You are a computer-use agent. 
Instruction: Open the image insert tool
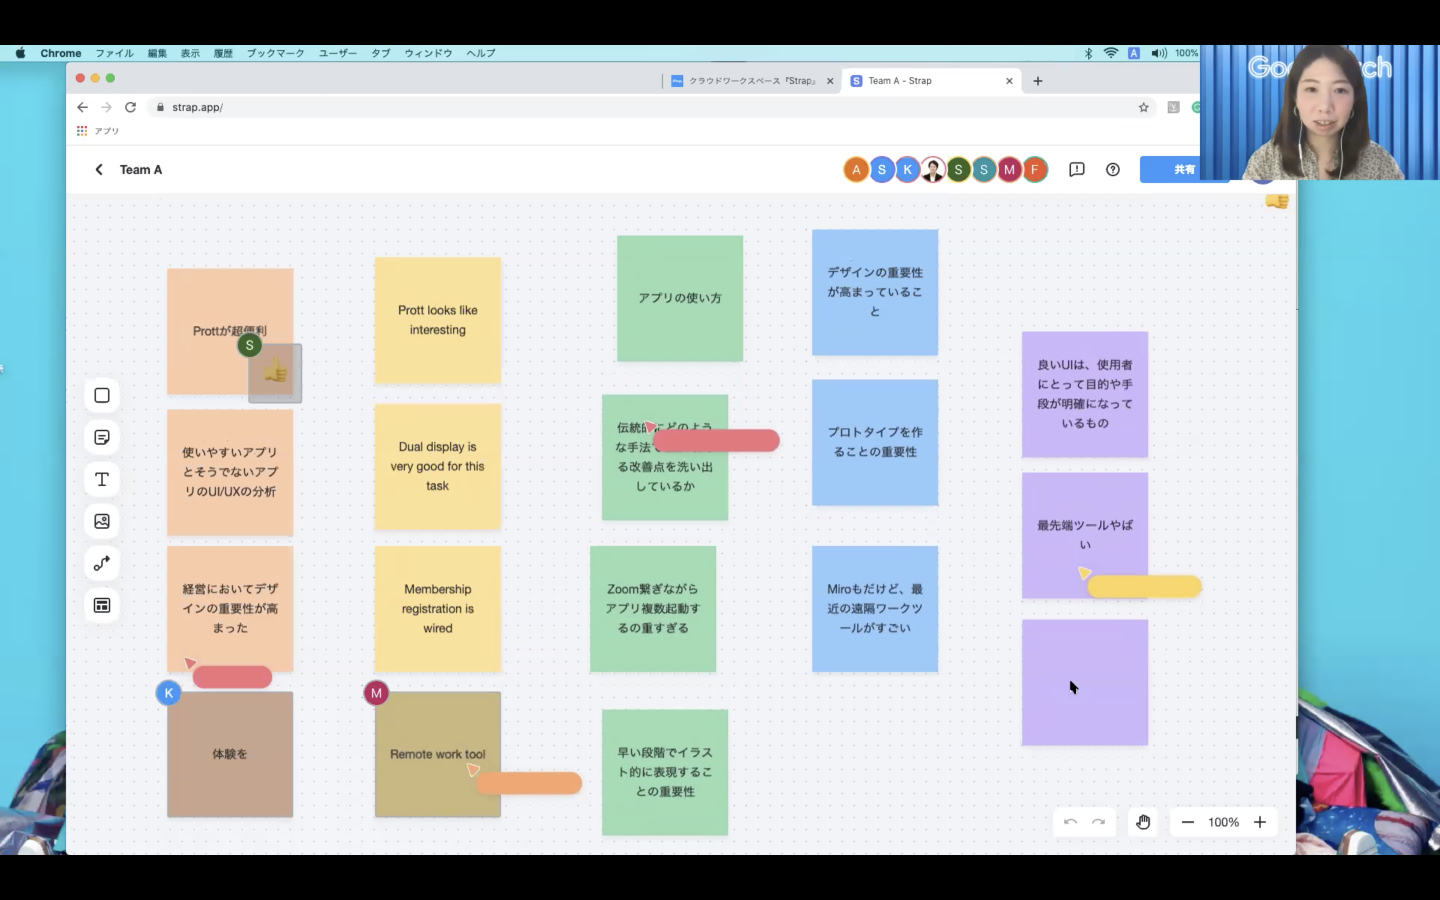point(102,521)
